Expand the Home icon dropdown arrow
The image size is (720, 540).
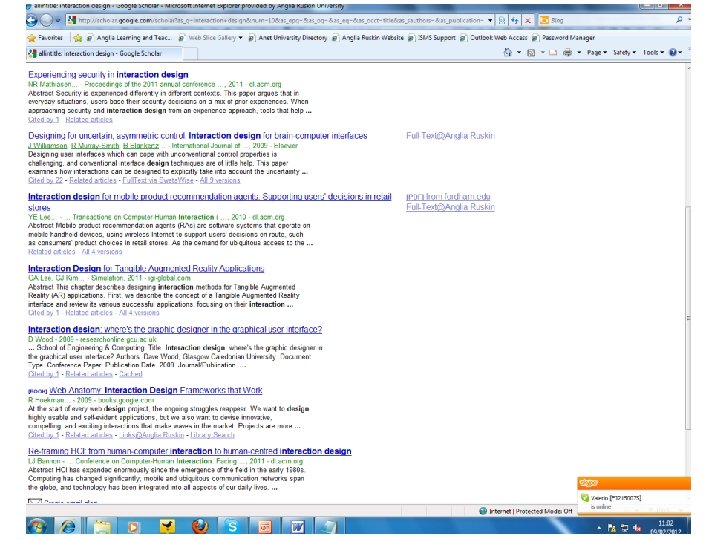point(519,52)
